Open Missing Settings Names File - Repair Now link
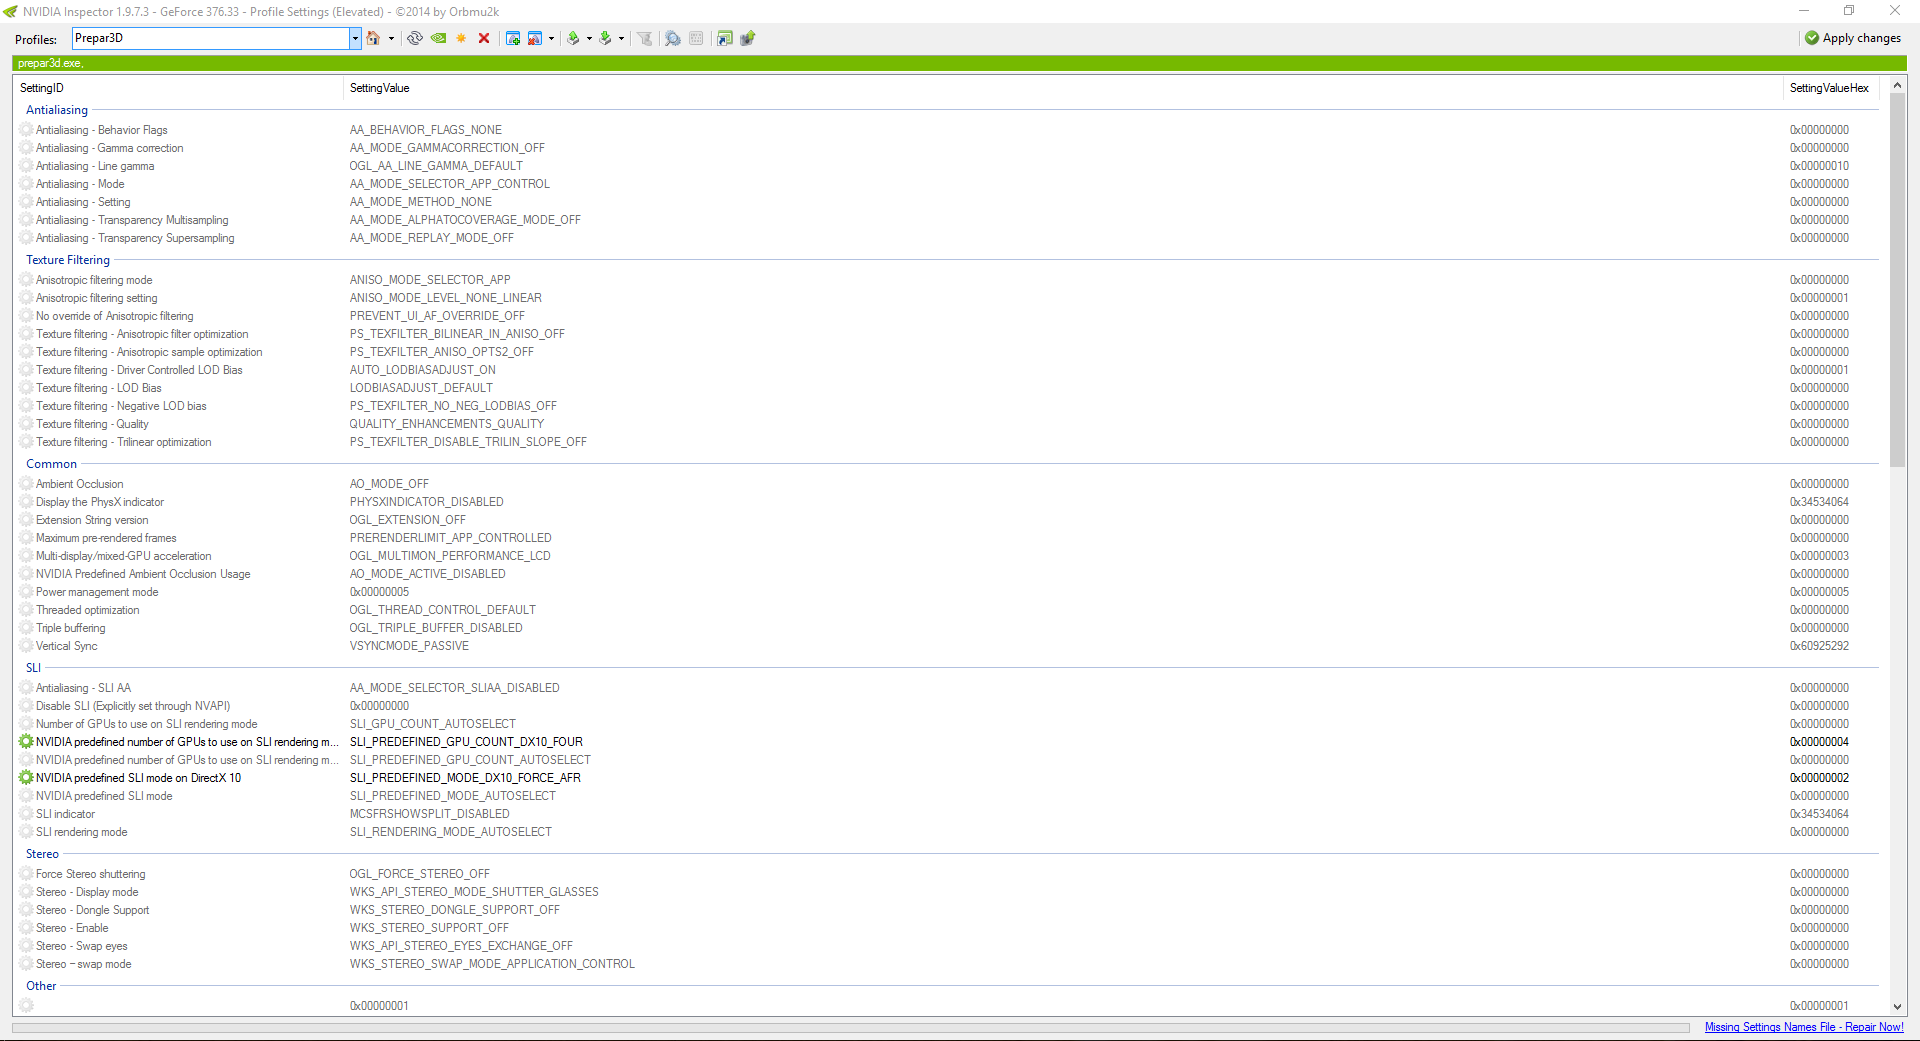The image size is (1920, 1041). (1804, 1027)
